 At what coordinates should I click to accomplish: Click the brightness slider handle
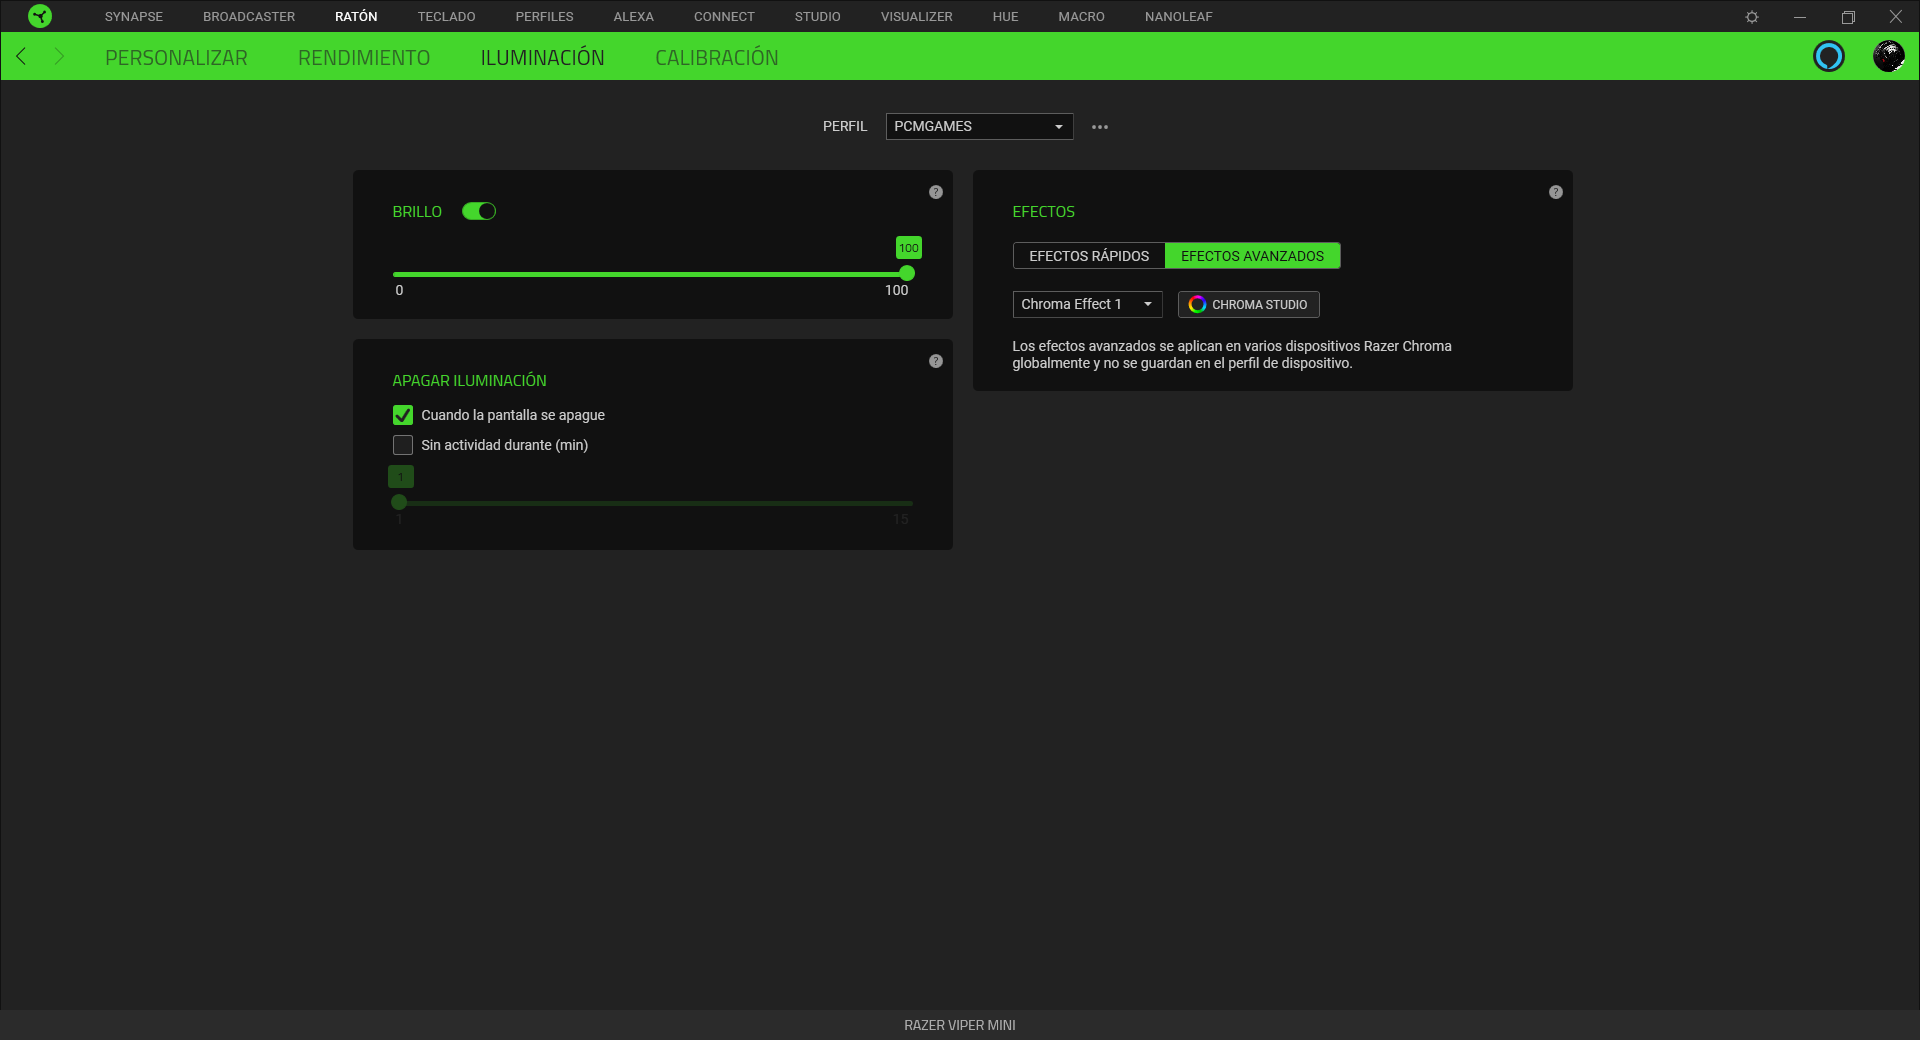pos(907,273)
